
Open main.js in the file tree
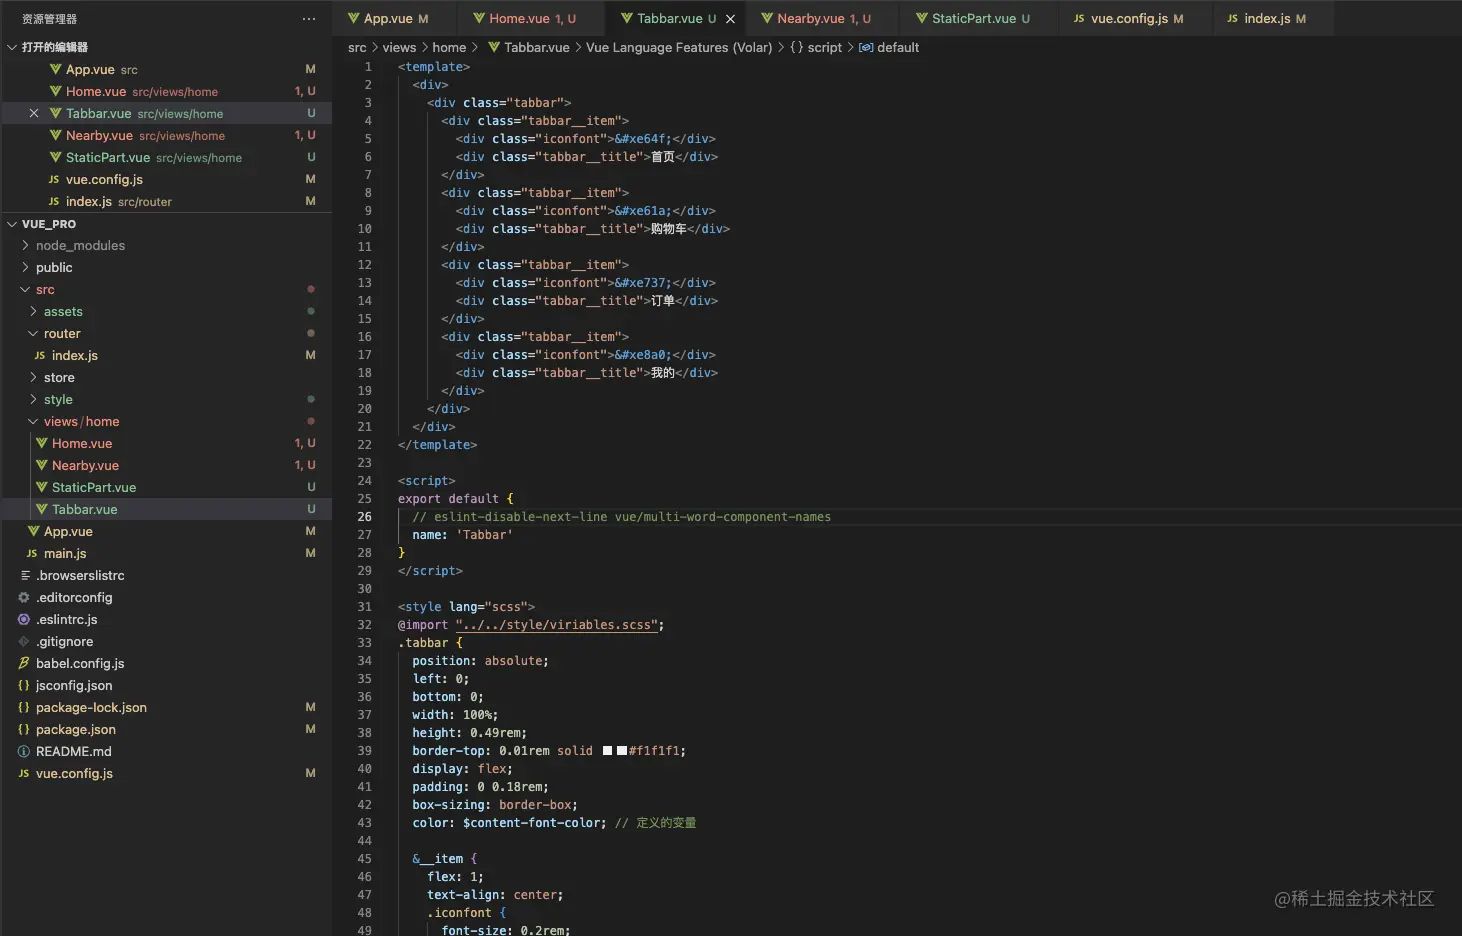166,553
